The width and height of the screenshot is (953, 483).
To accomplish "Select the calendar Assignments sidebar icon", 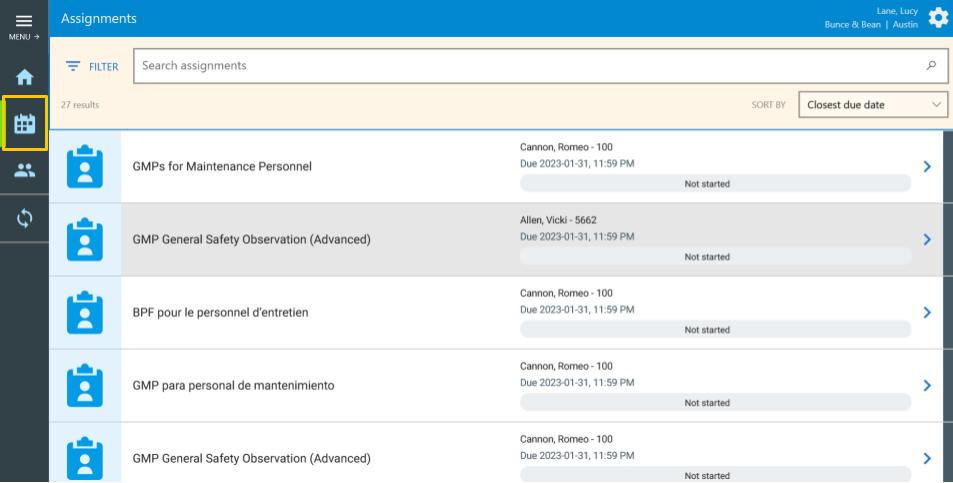I will point(24,124).
